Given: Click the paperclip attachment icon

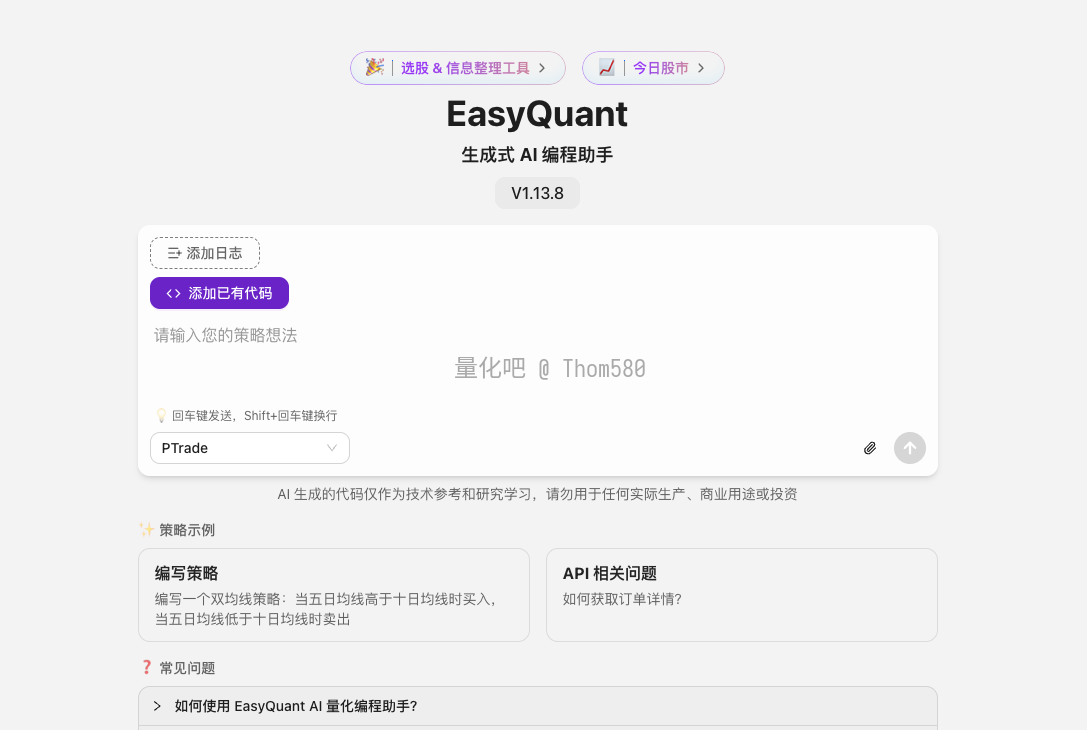Looking at the screenshot, I should pos(870,448).
